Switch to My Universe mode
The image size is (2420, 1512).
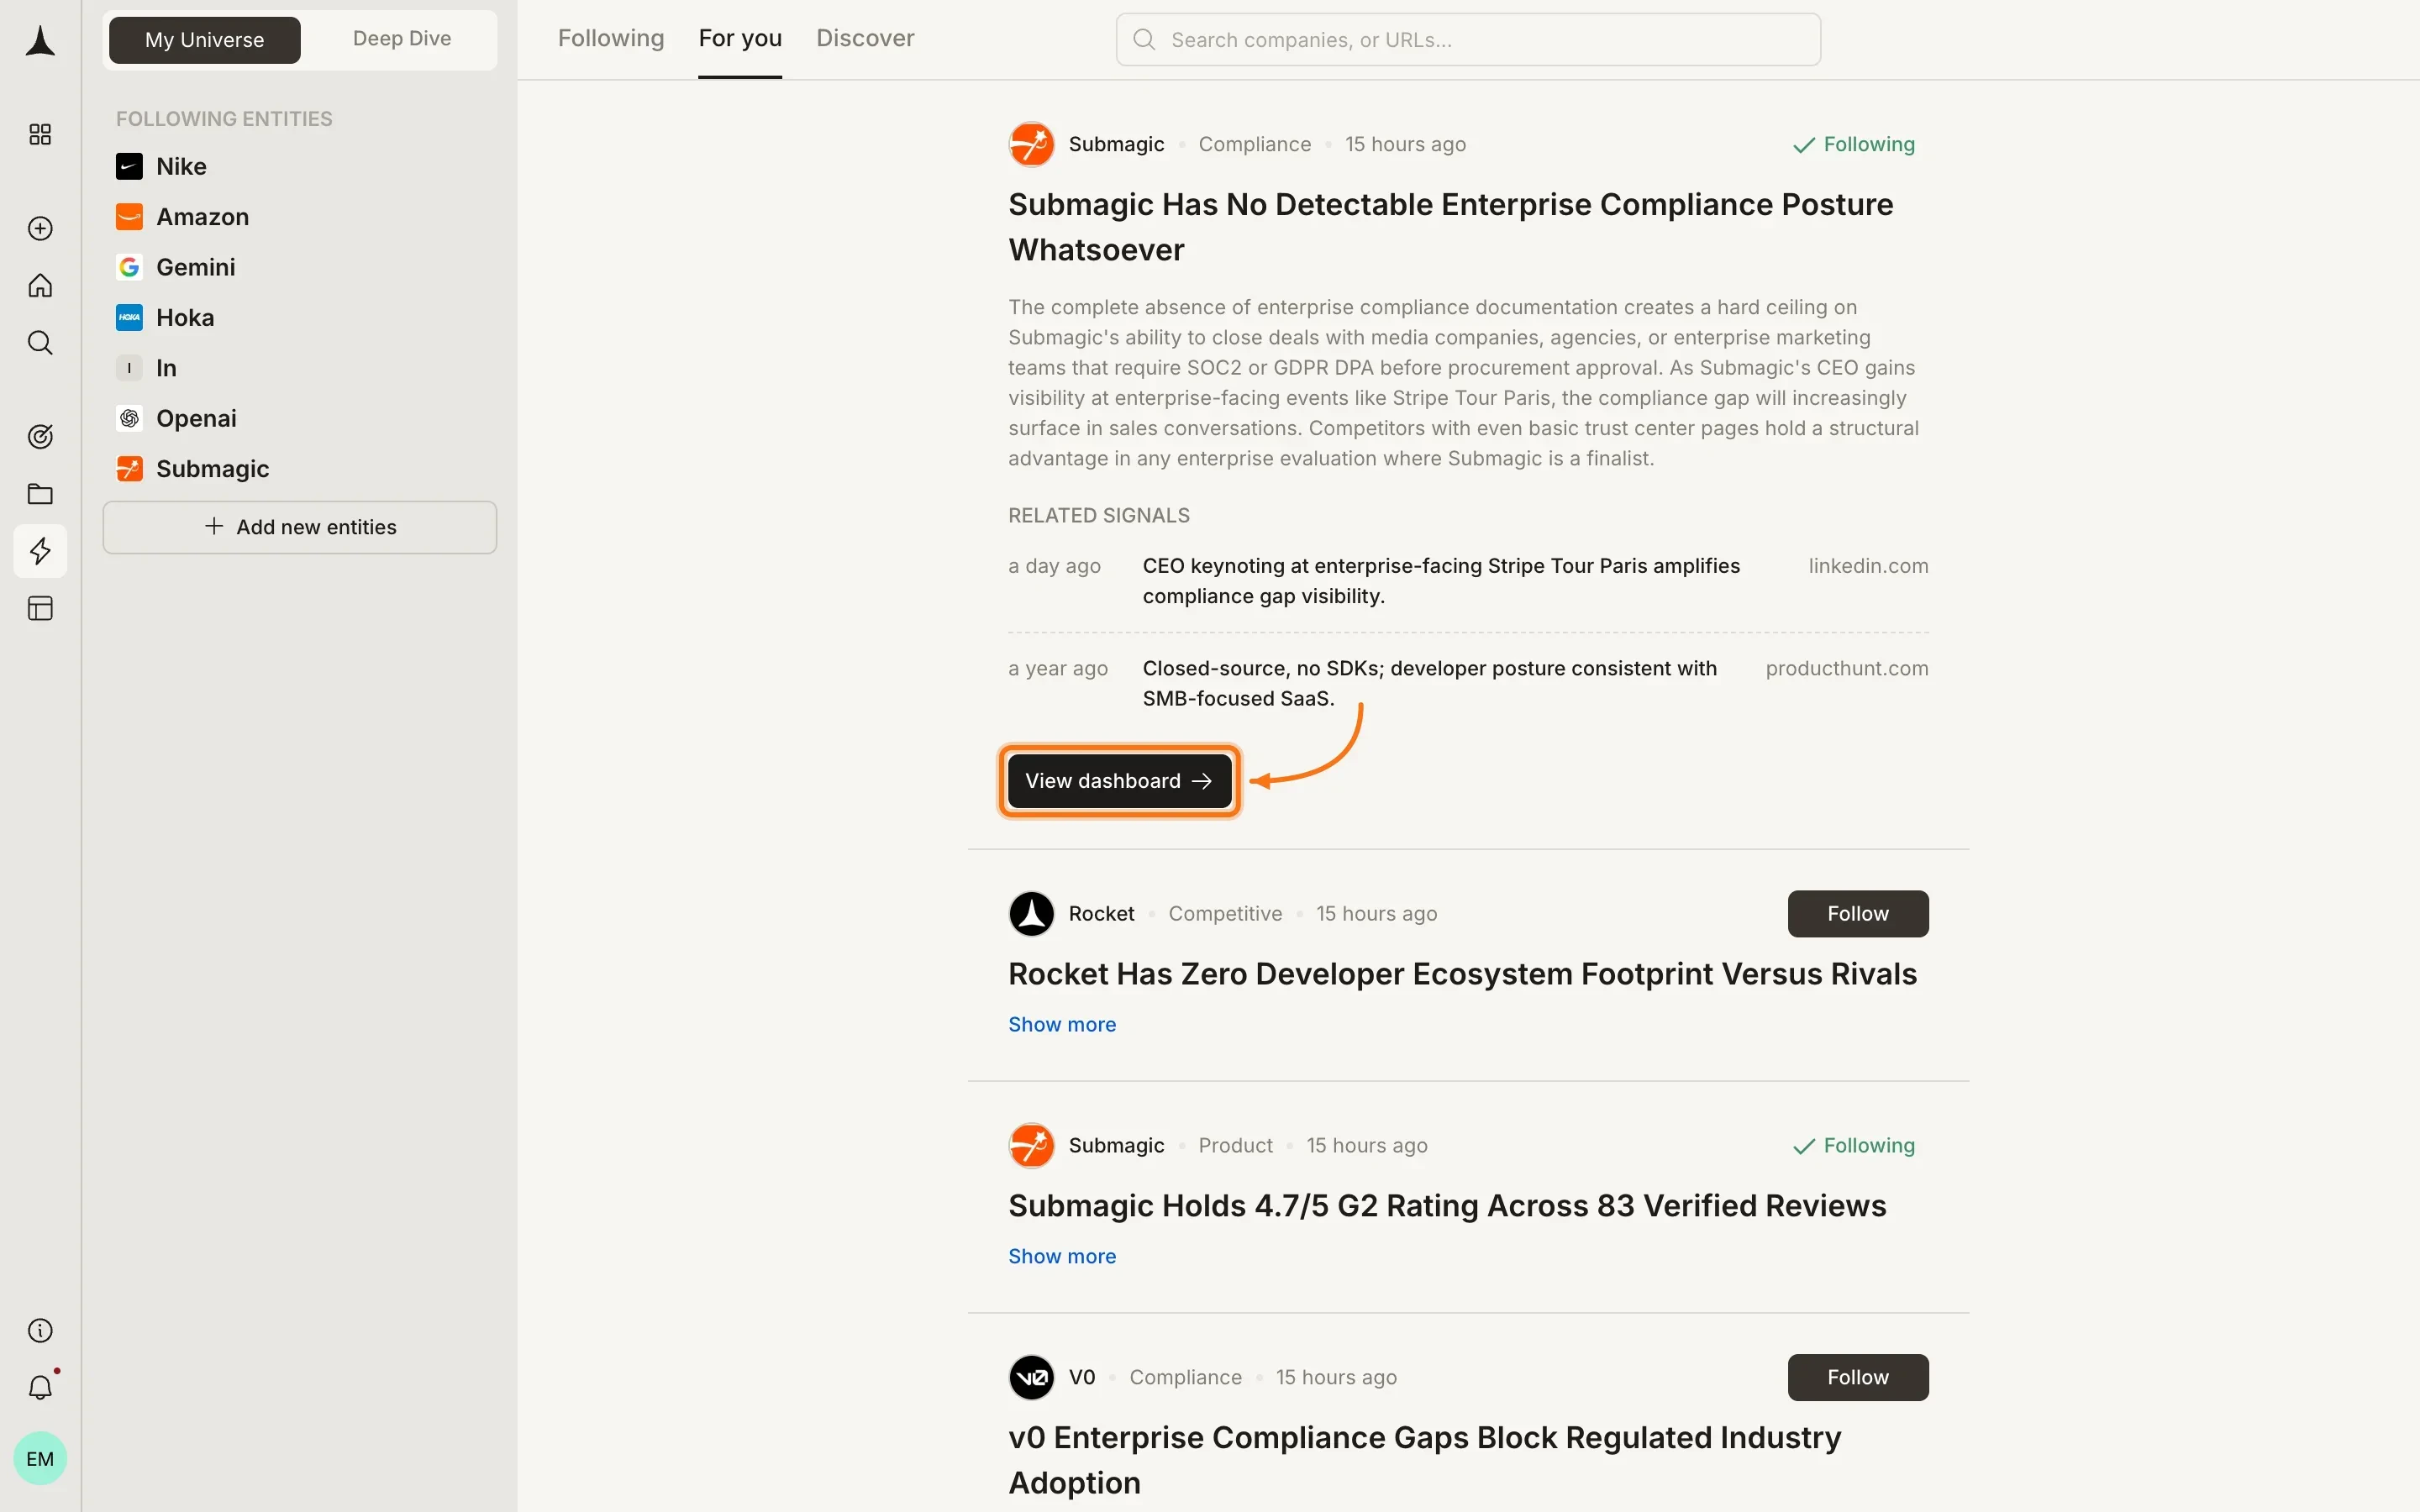[205, 40]
